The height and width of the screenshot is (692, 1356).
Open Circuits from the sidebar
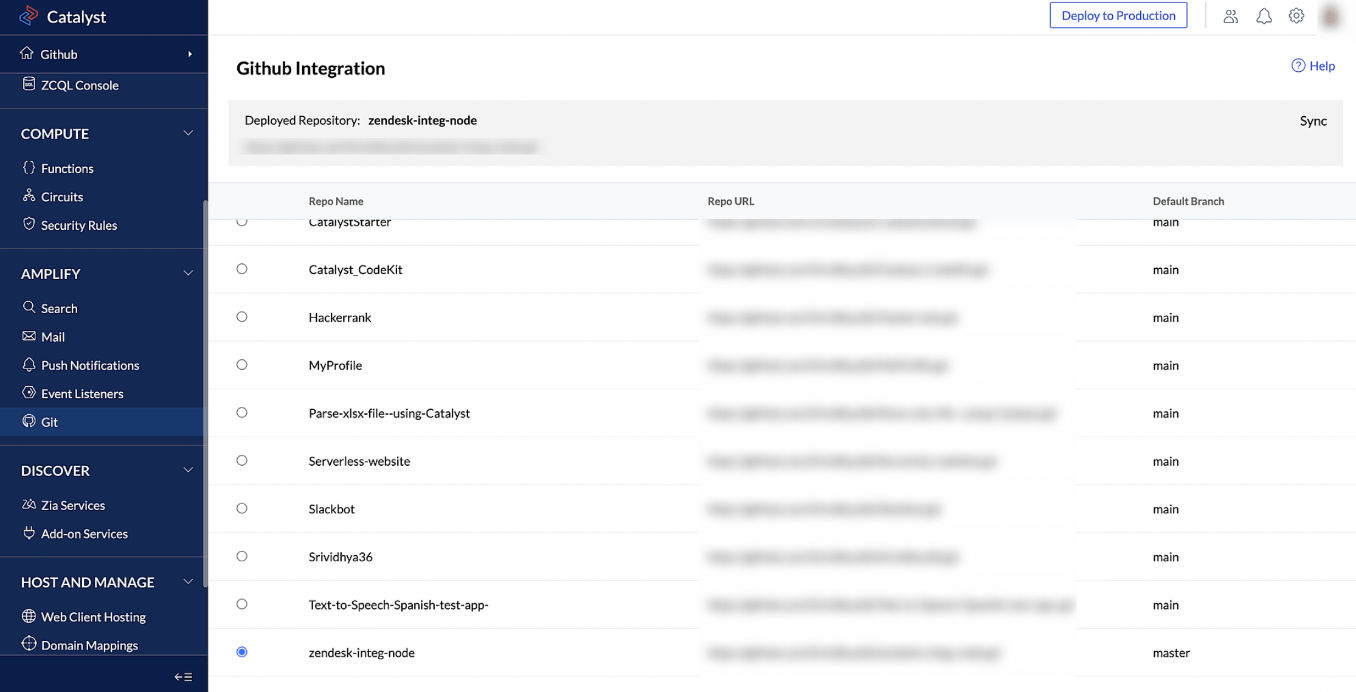[x=61, y=197]
